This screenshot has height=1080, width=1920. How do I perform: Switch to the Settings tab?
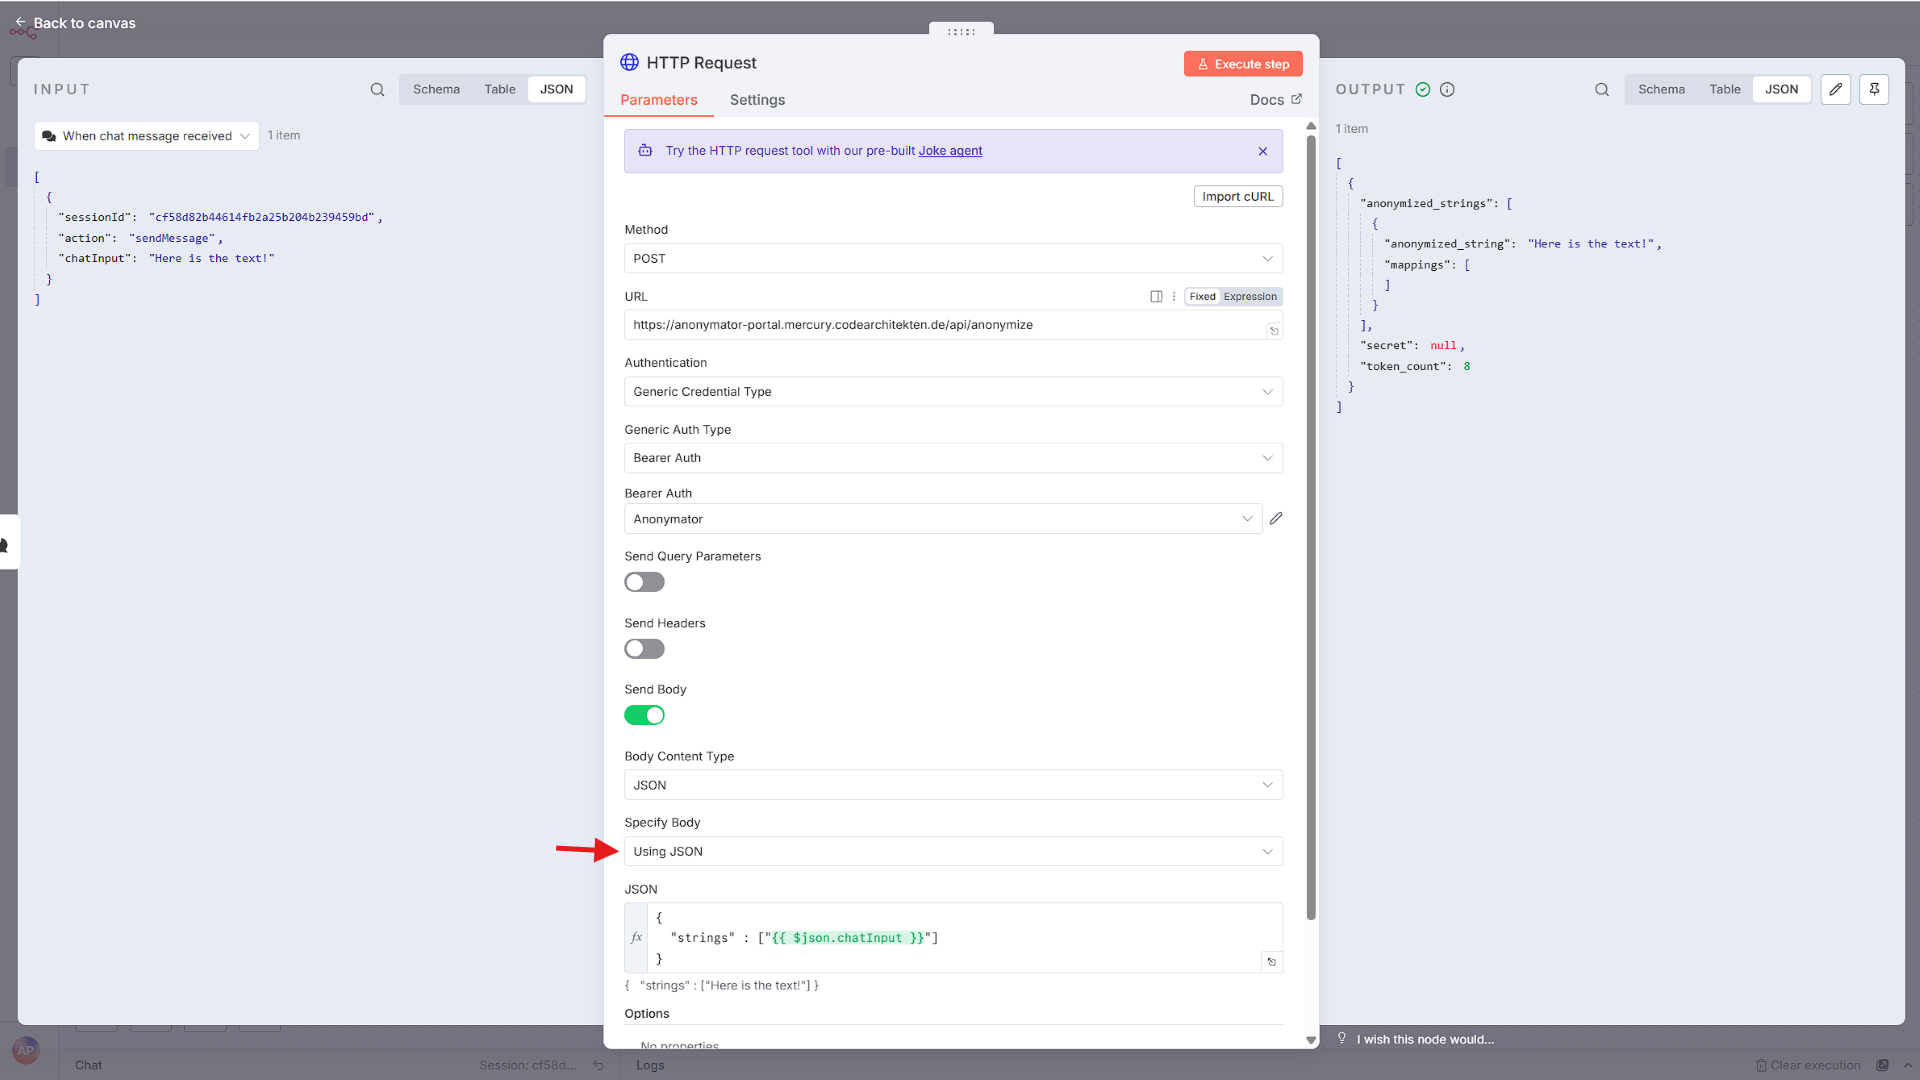(757, 100)
